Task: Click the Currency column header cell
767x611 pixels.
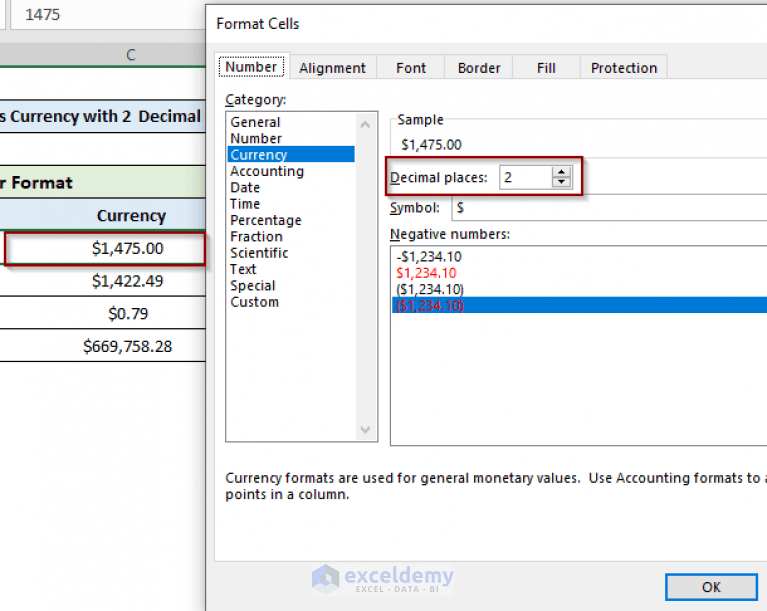Action: [x=103, y=215]
